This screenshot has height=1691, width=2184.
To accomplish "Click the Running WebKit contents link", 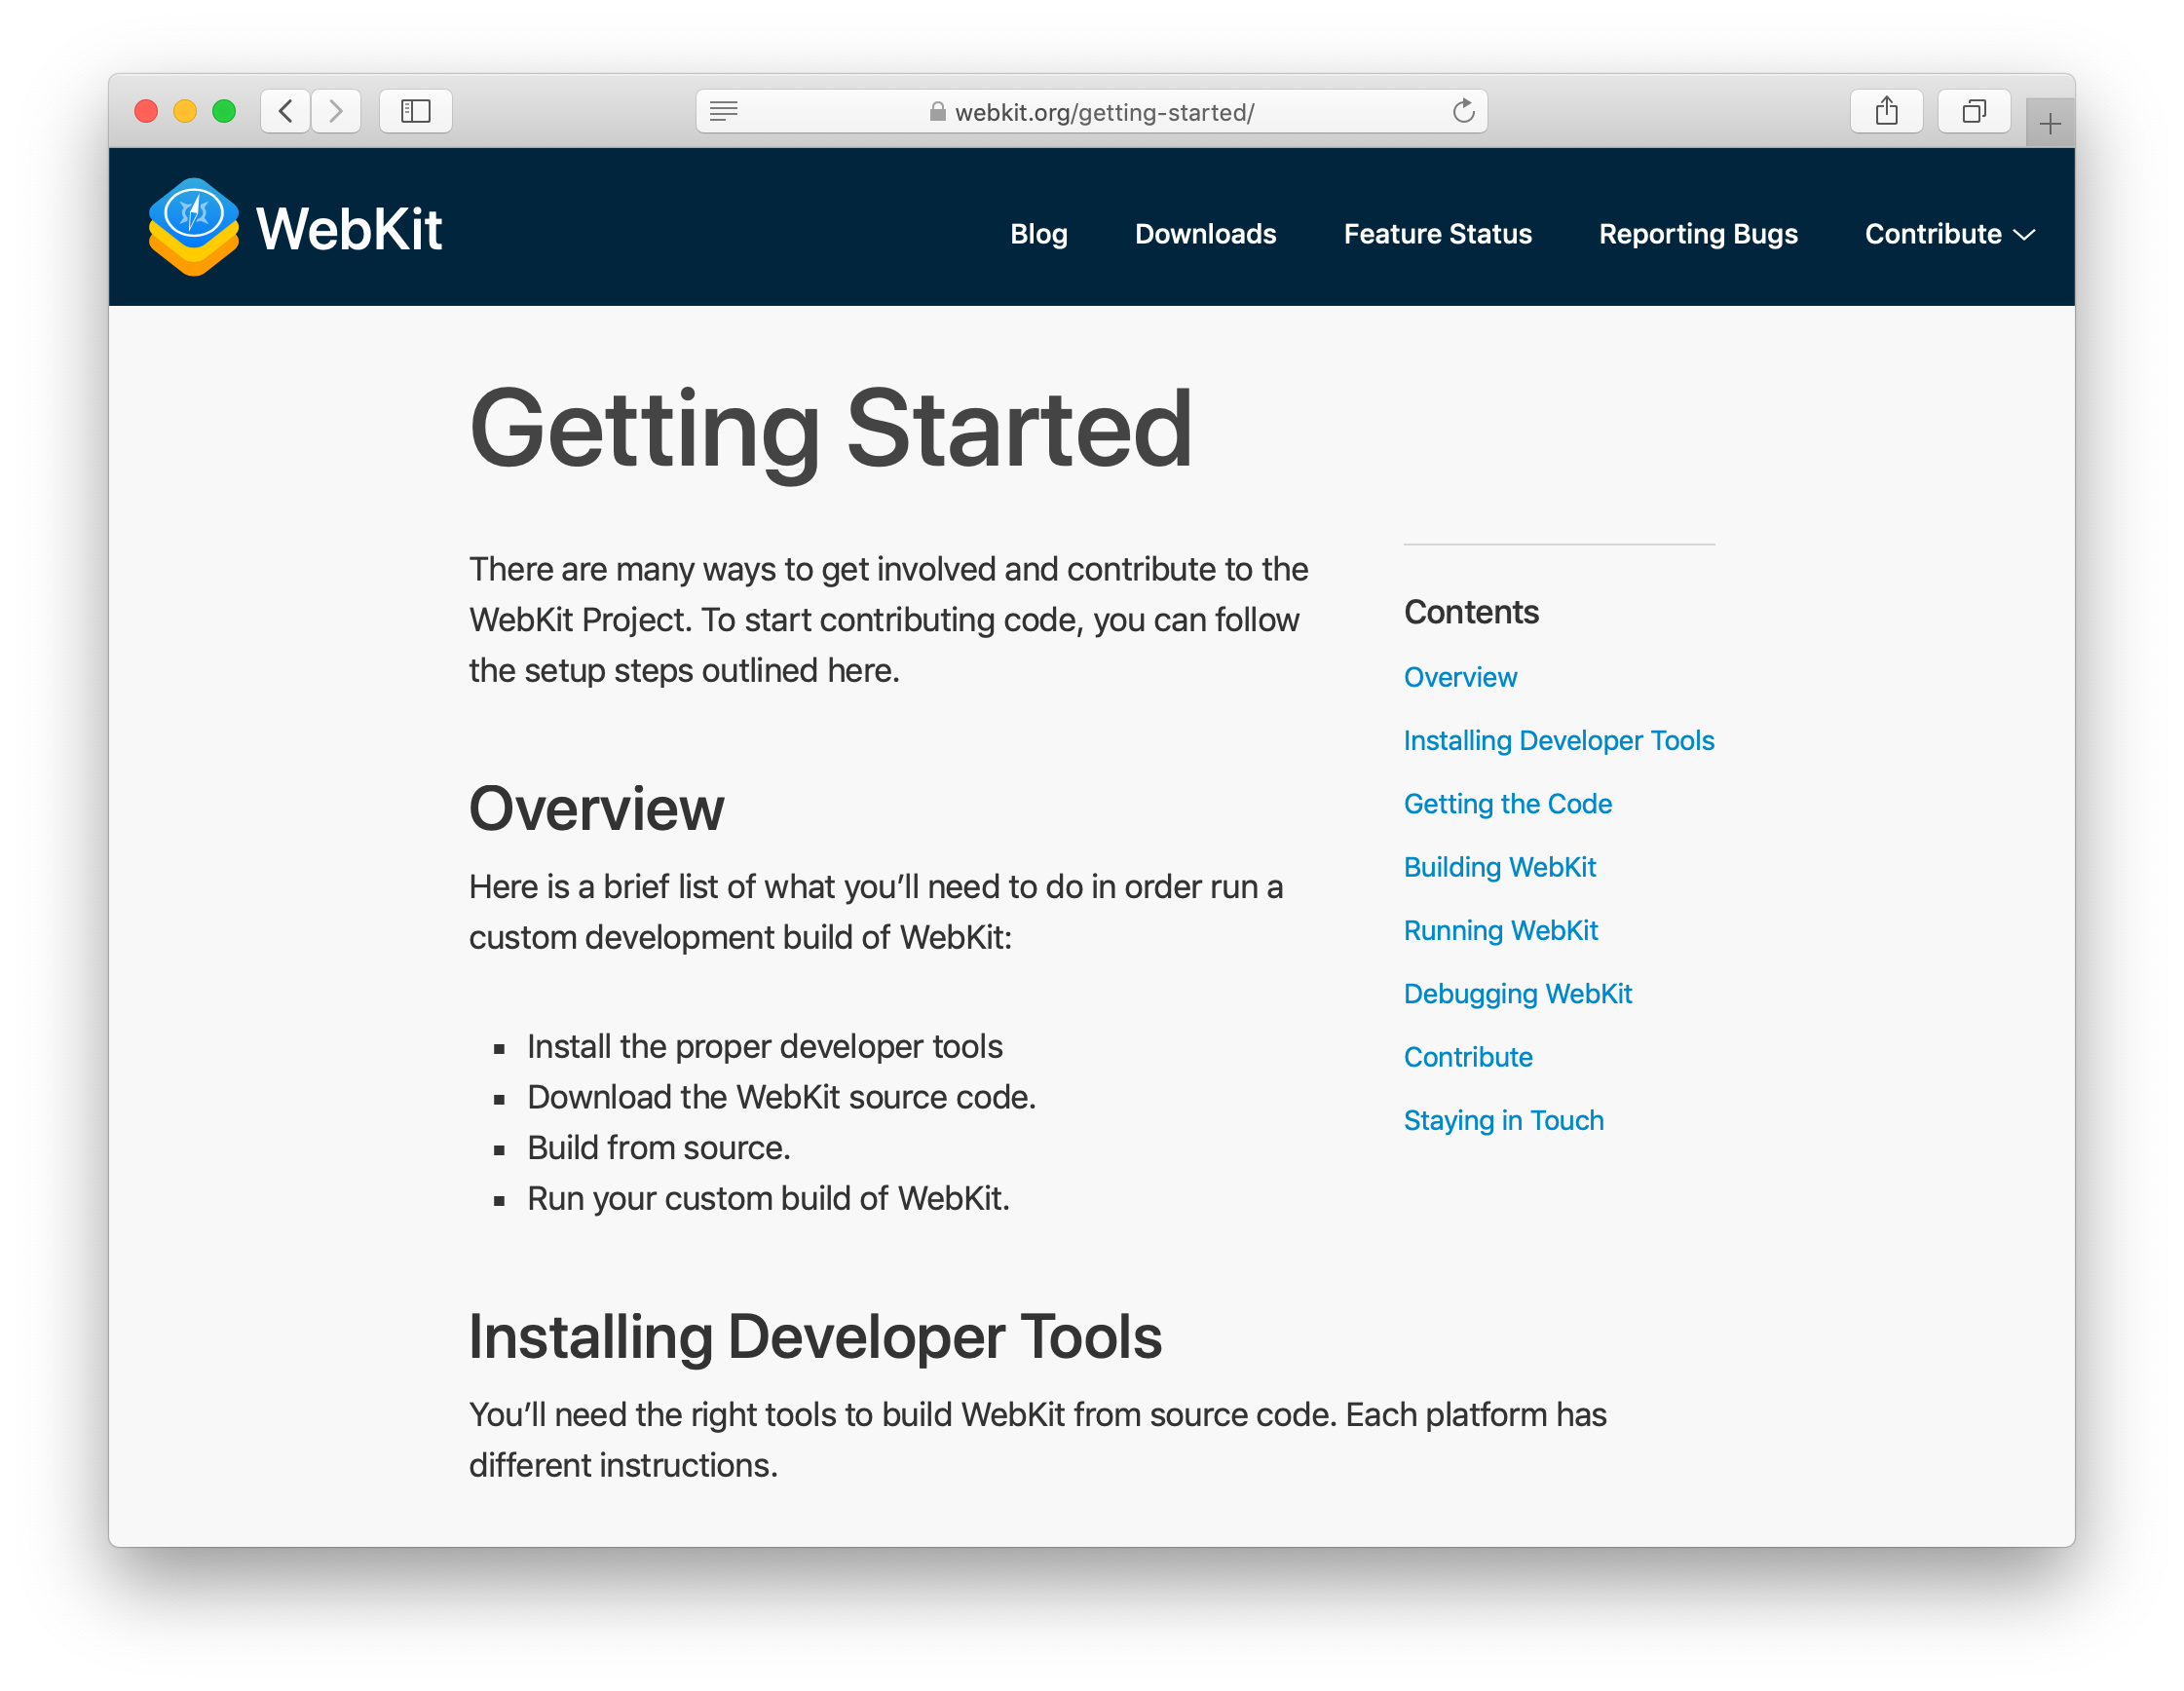I will [x=1505, y=929].
